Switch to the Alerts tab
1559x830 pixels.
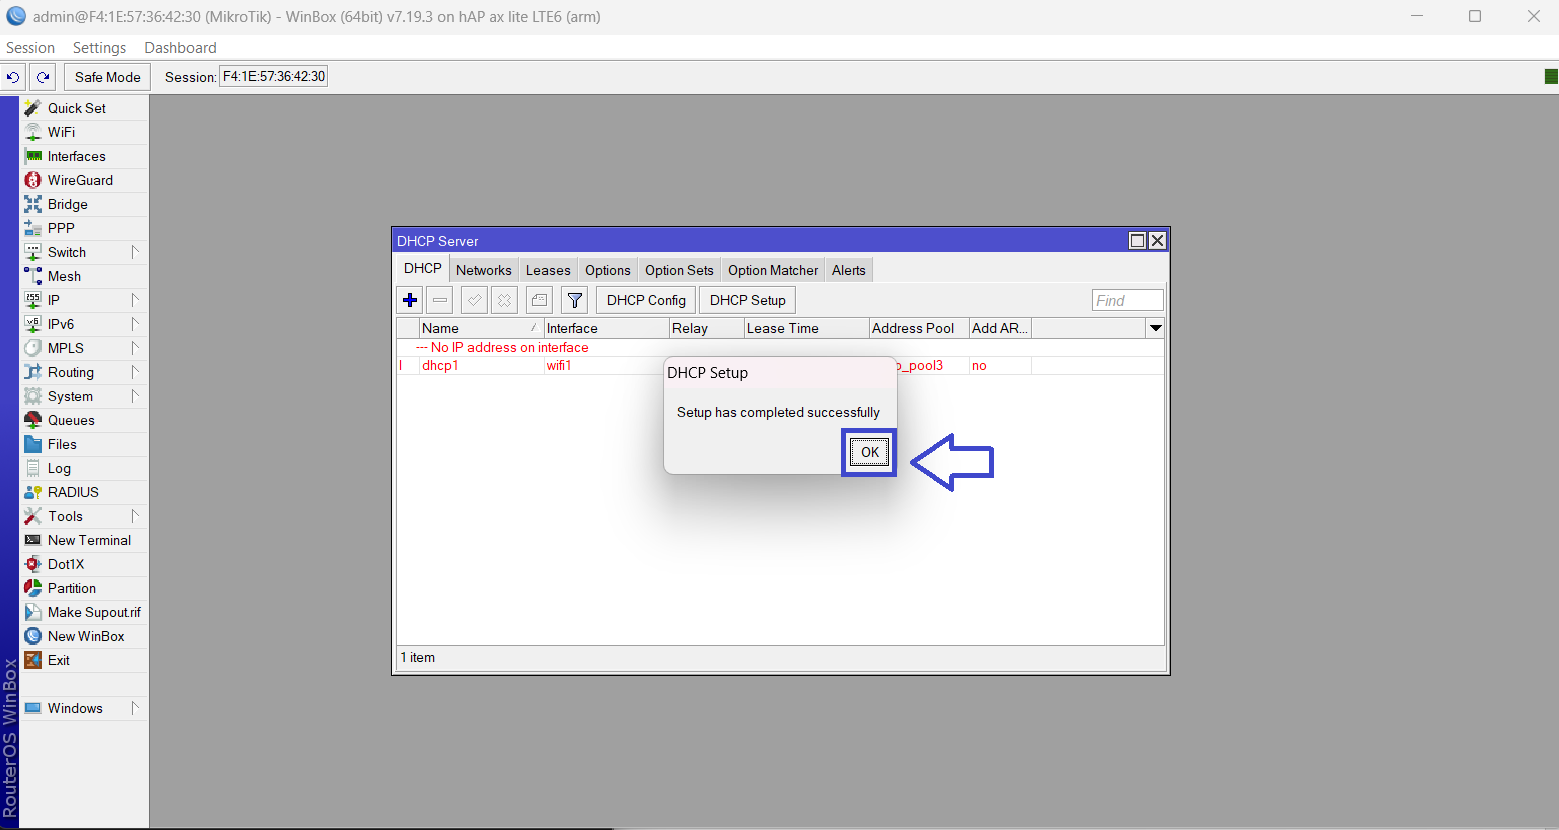[849, 270]
